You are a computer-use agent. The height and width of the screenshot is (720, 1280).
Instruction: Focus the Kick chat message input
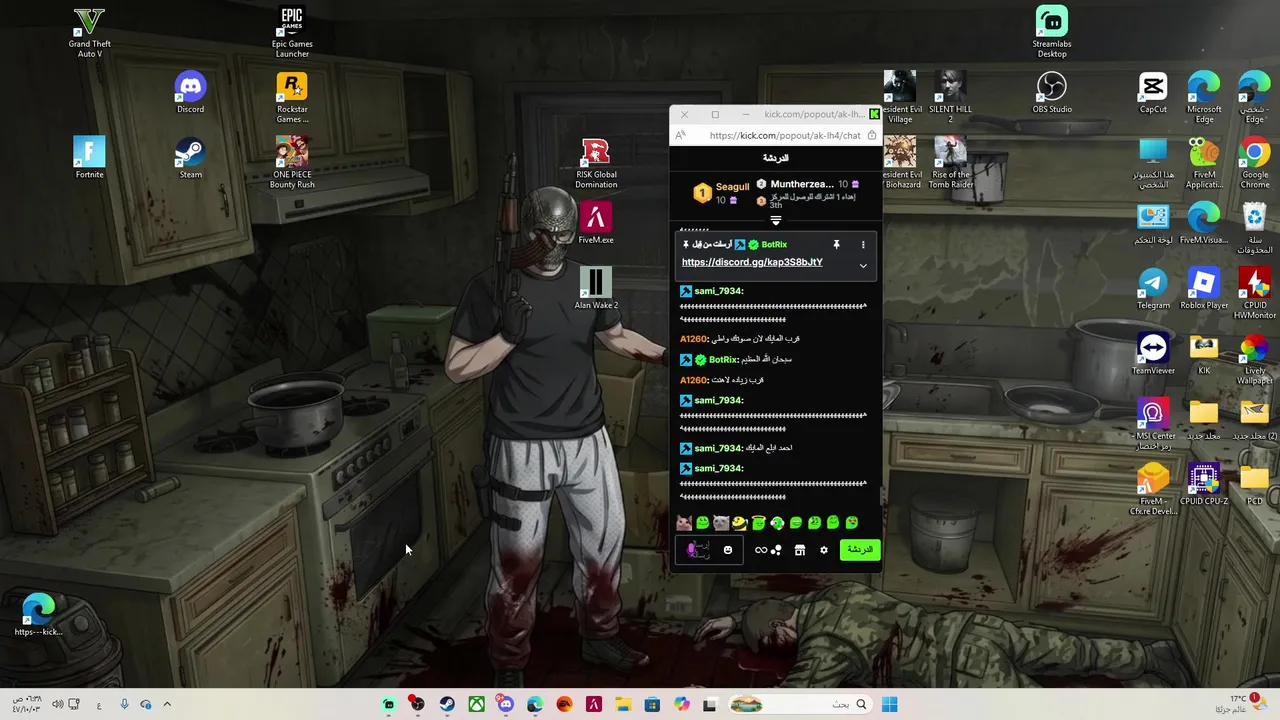708,550
